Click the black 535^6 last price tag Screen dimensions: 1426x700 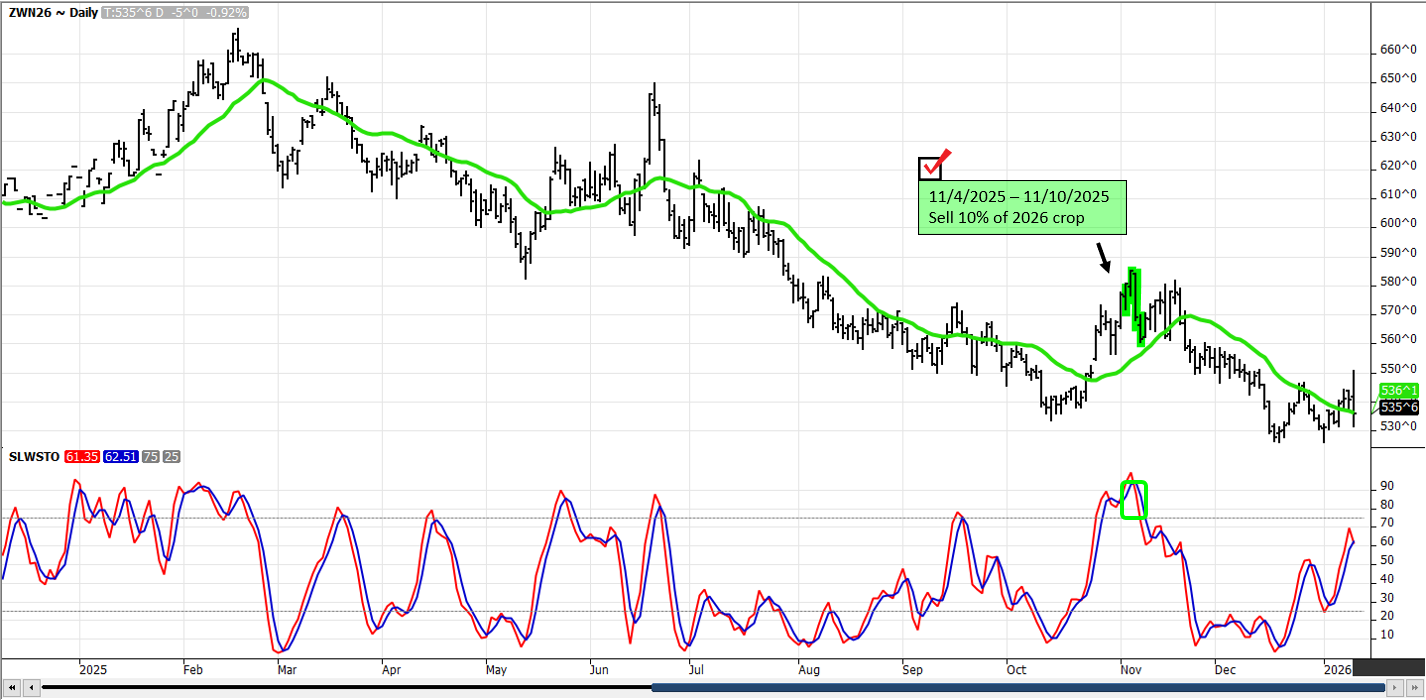click(x=1398, y=407)
